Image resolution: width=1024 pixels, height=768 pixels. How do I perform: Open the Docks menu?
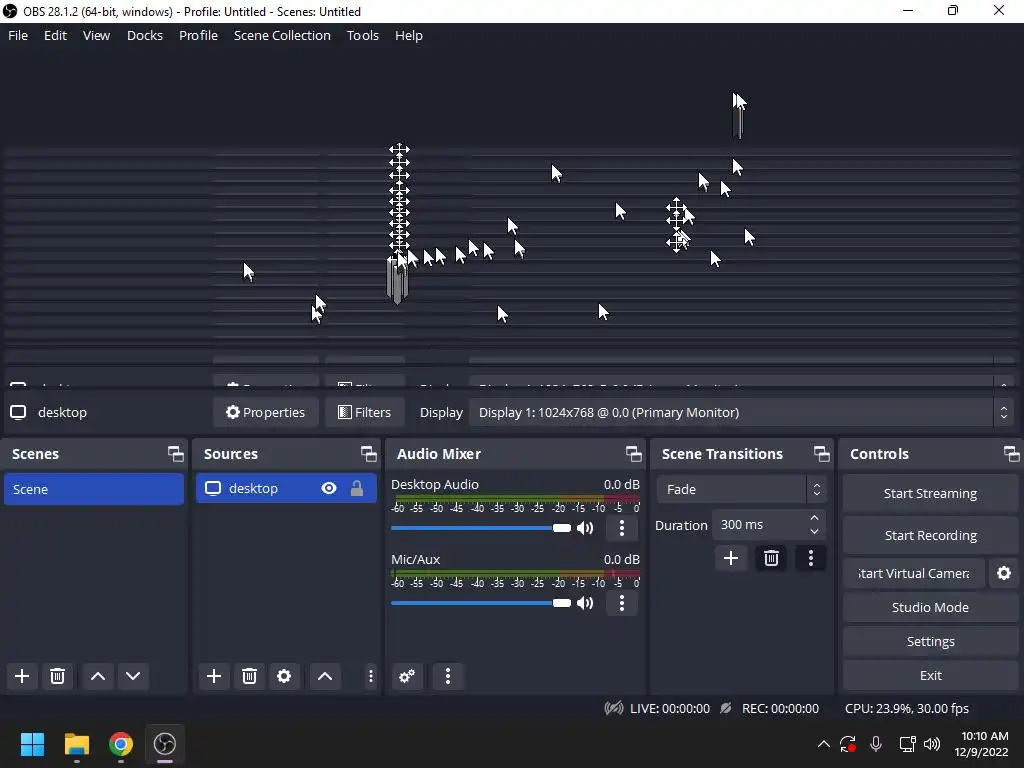[144, 35]
